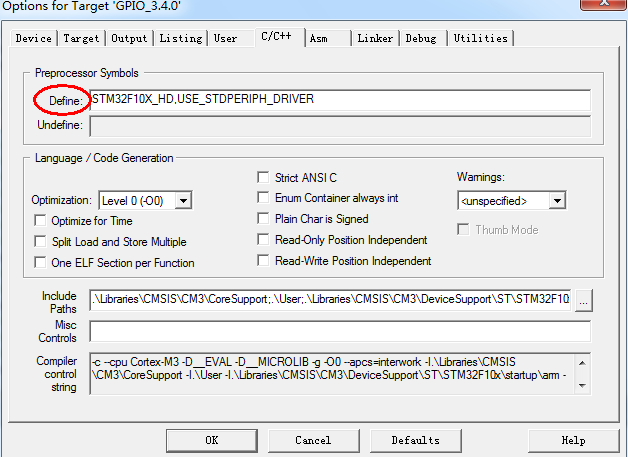
Task: Select the C/C++ tab
Action: (x=280, y=36)
